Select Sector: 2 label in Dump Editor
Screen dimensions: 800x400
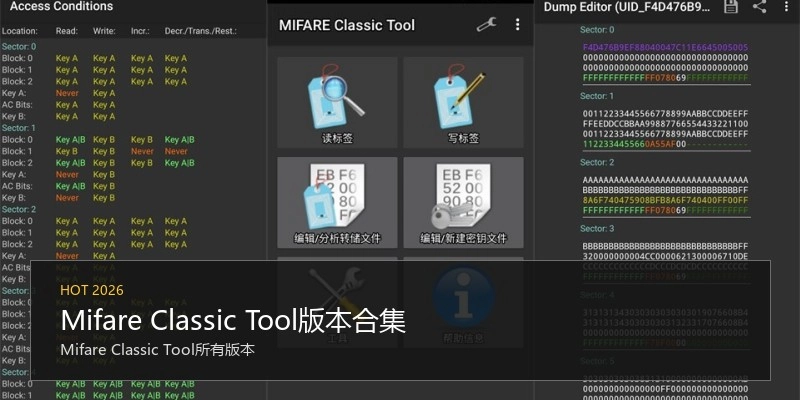tap(597, 162)
